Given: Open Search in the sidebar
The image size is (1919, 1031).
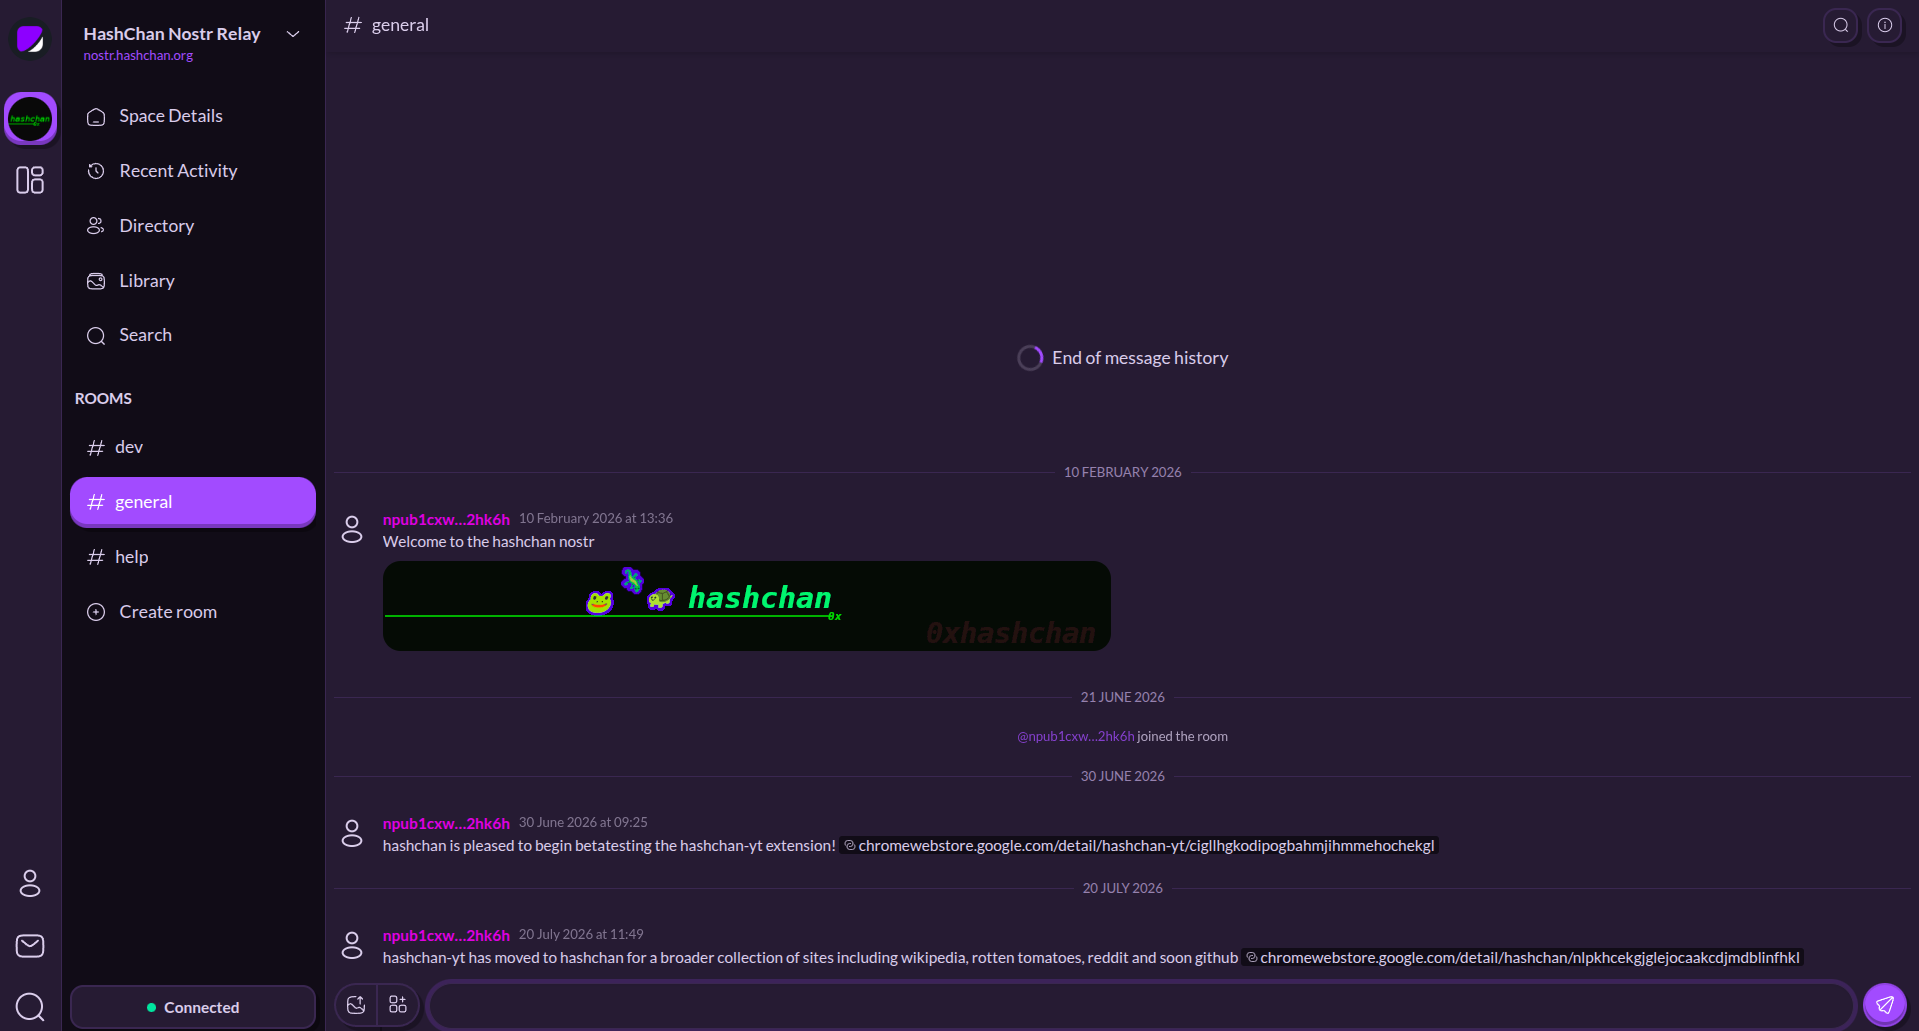Looking at the screenshot, I should 193,335.
